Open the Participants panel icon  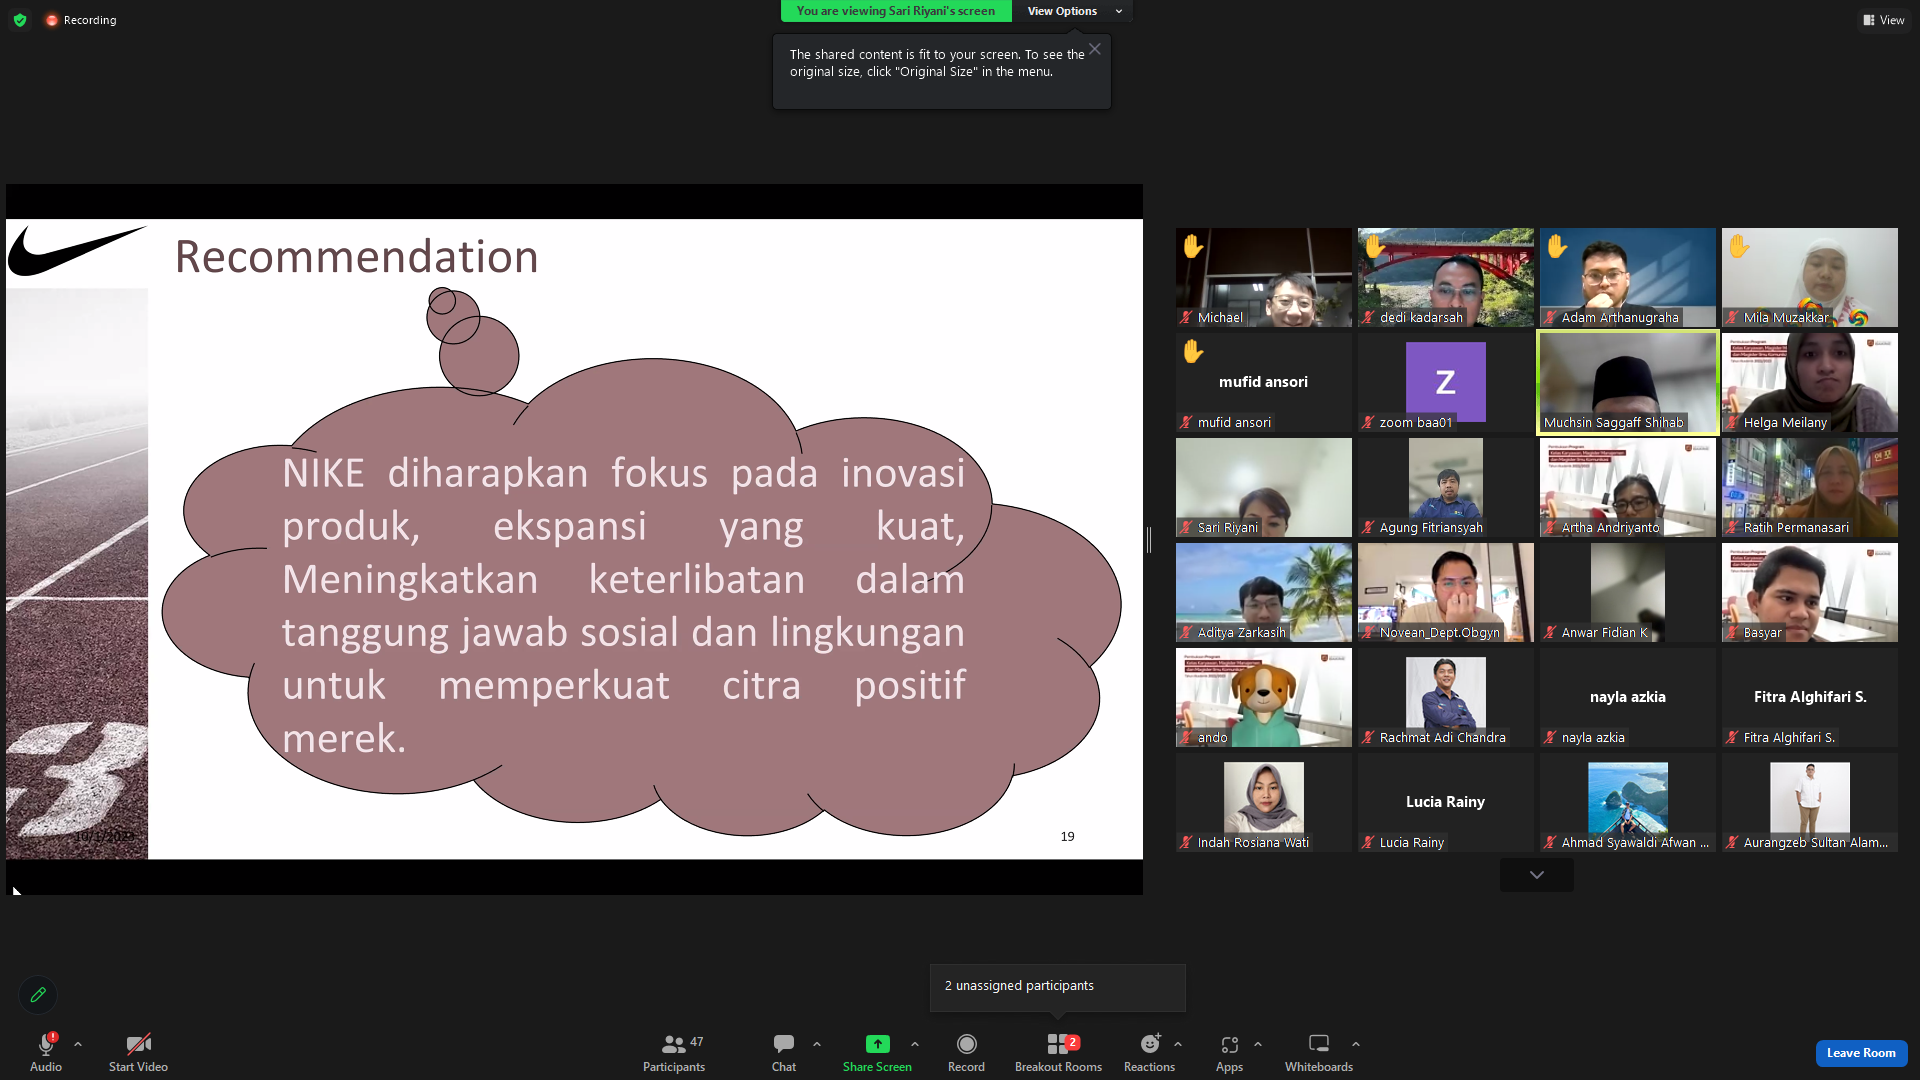674,1044
